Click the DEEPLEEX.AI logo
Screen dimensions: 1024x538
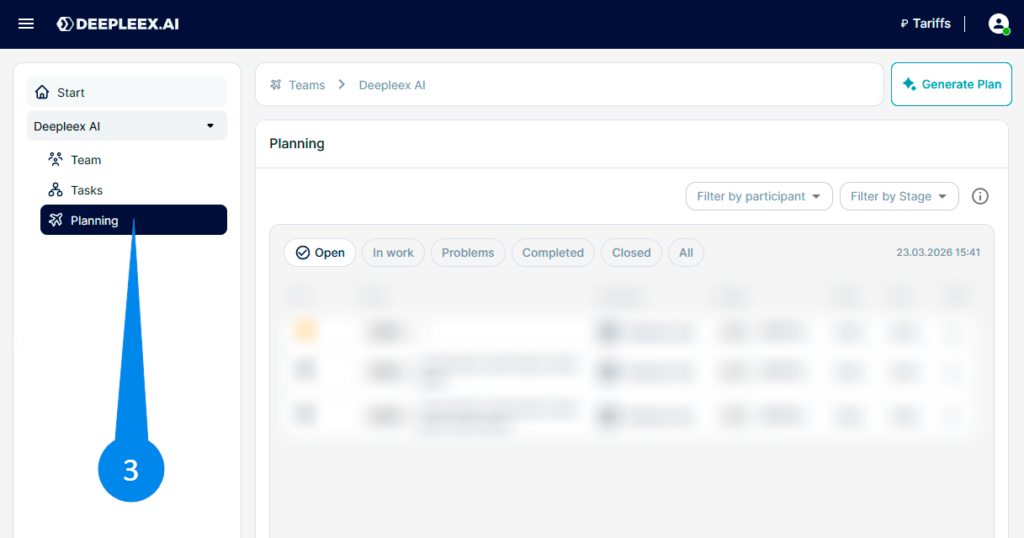point(118,24)
